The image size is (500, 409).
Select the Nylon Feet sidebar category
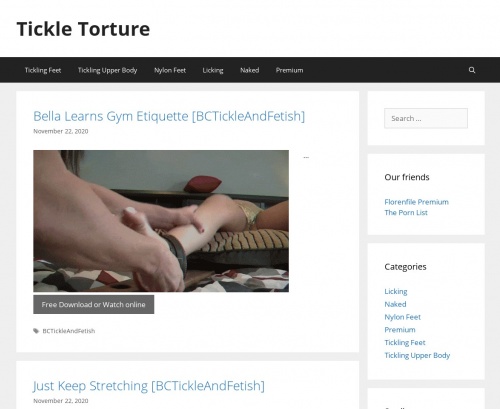pos(402,317)
